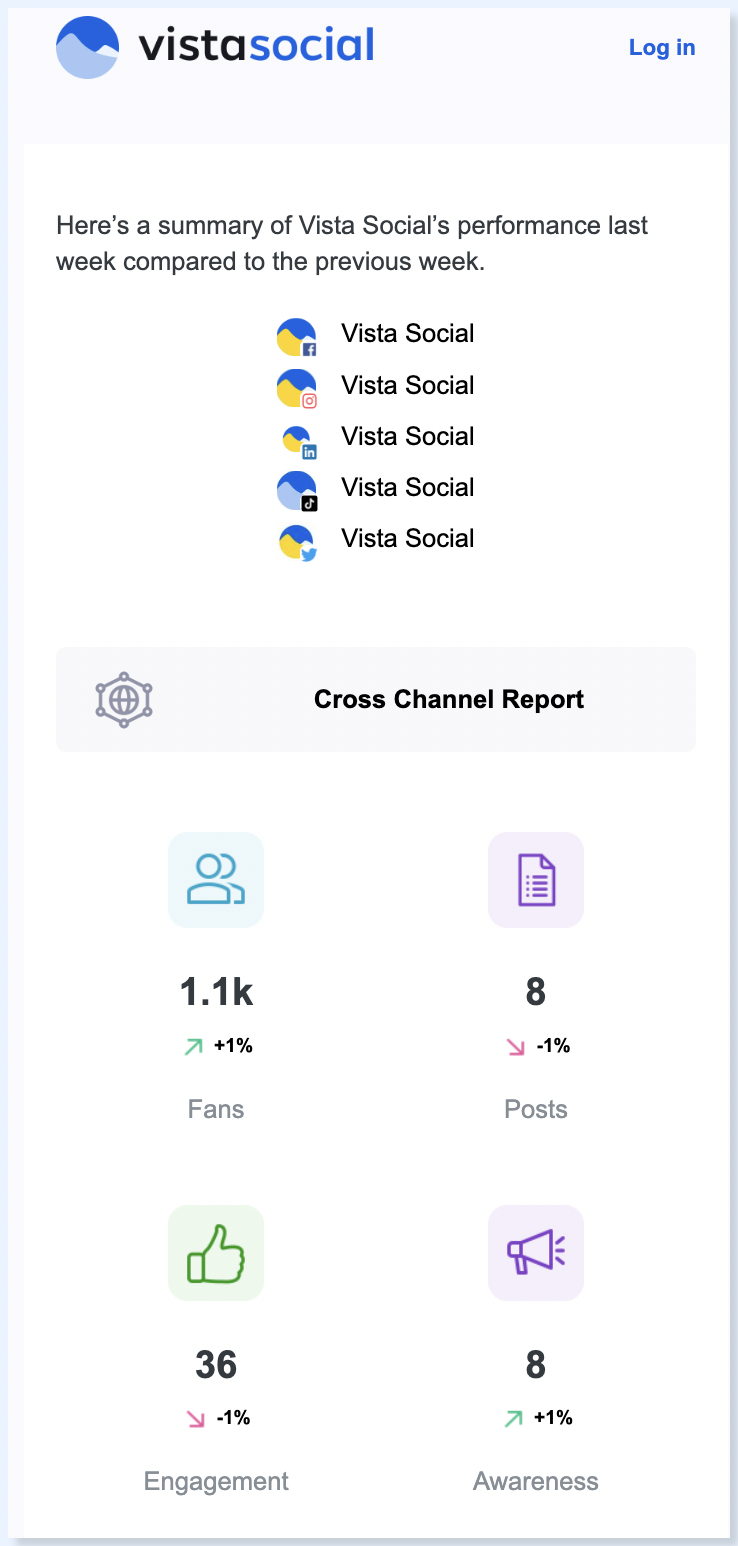The width and height of the screenshot is (738, 1546).
Task: Click the Fans label
Action: click(x=216, y=1109)
